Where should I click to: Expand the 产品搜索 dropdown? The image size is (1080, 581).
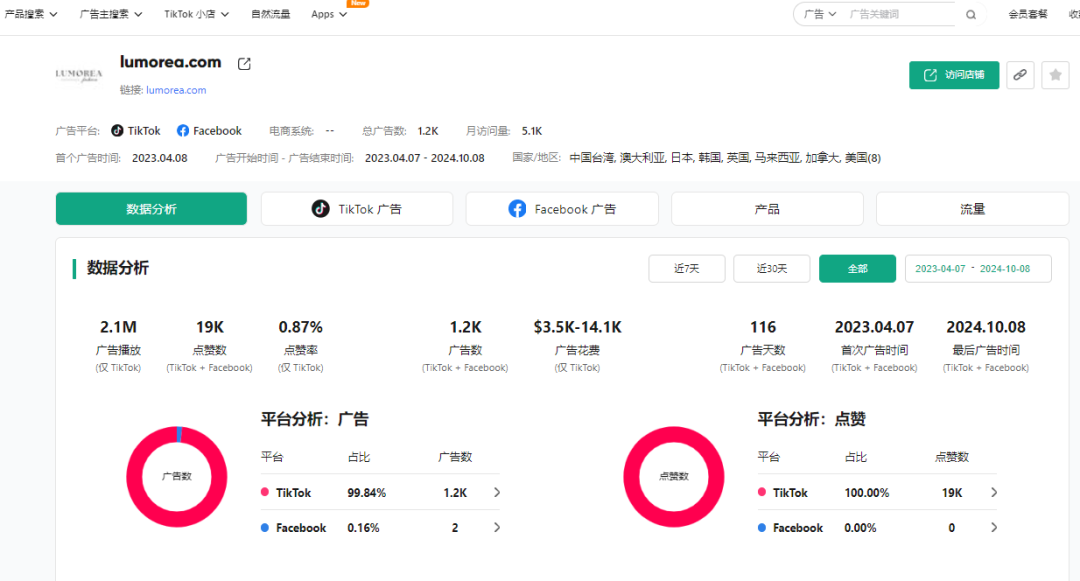pos(31,15)
